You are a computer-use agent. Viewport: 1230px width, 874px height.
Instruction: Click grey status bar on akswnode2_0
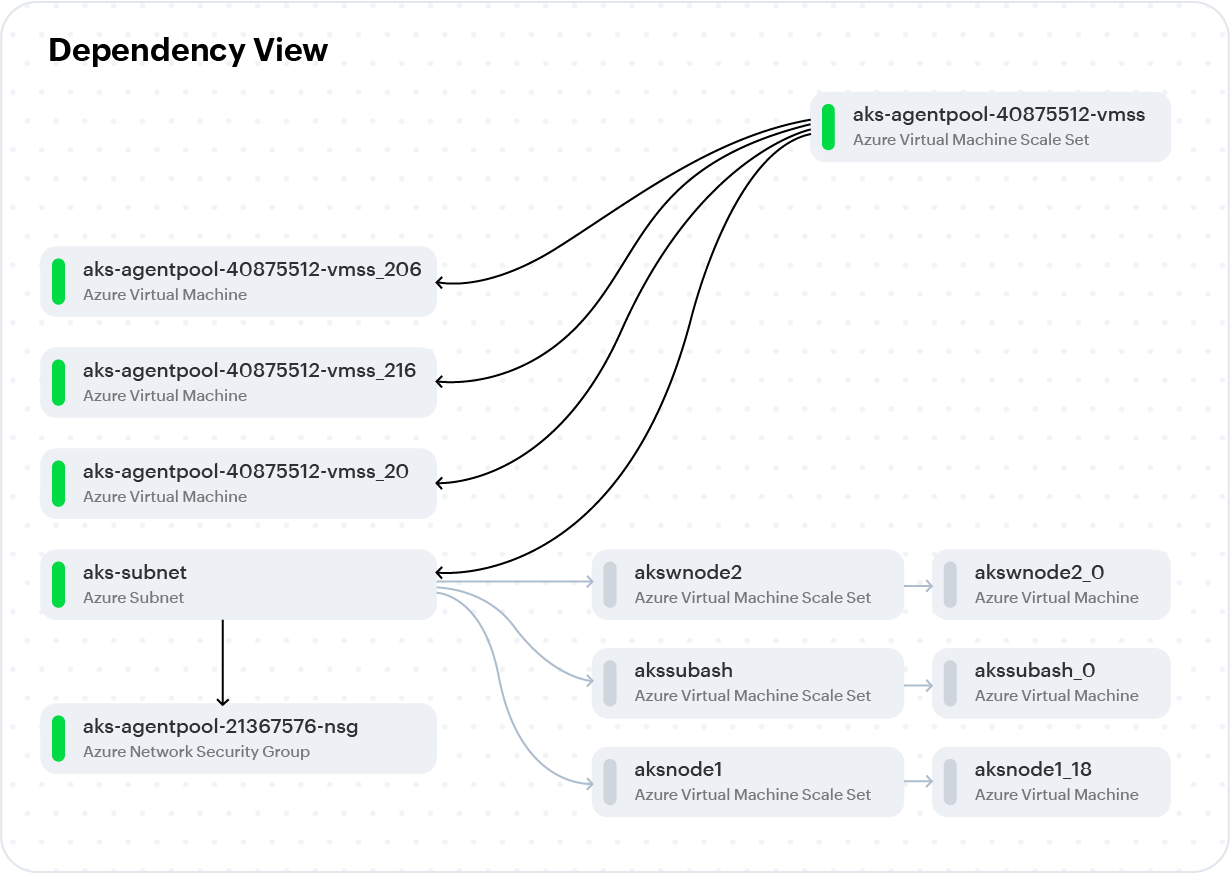(x=950, y=585)
